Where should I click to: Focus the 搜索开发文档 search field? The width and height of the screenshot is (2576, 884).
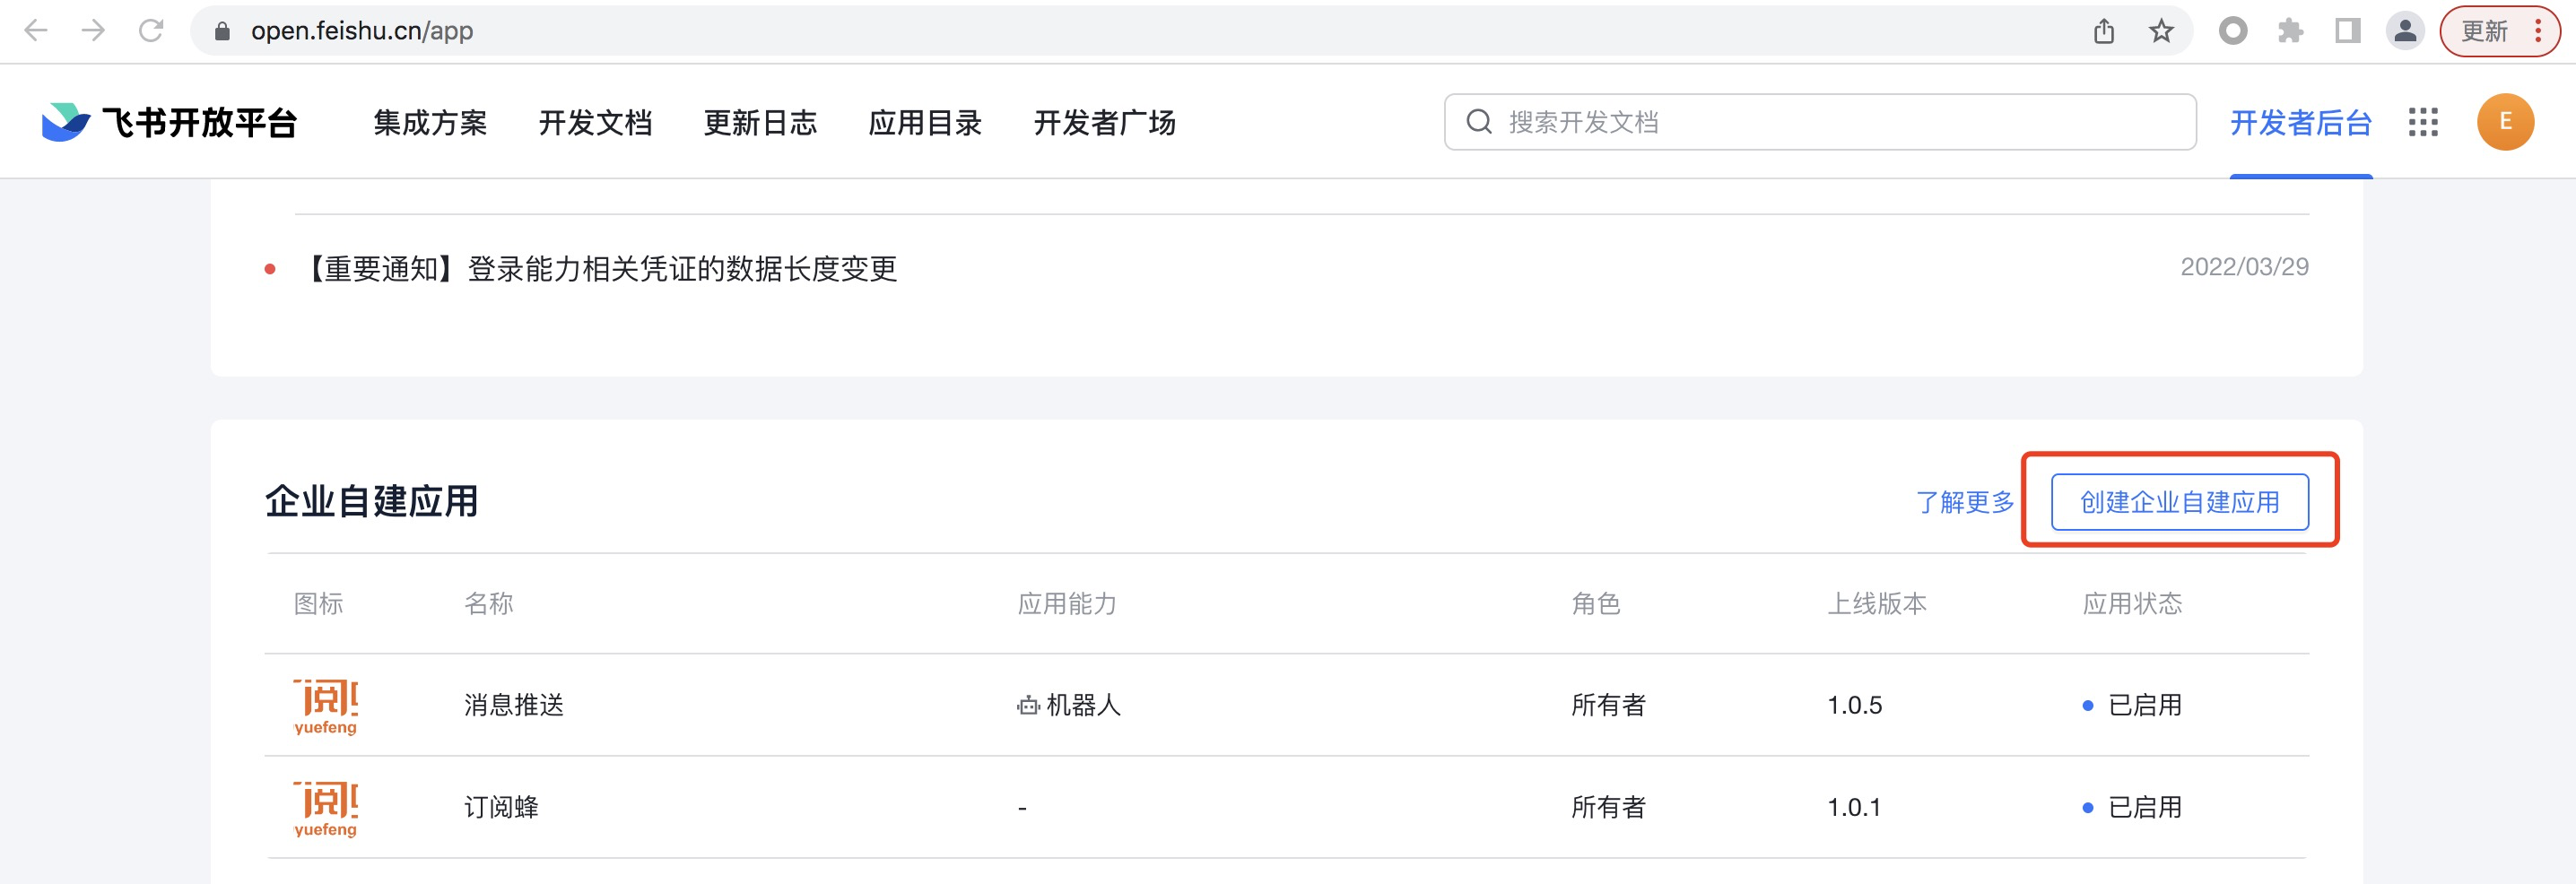pyautogui.click(x=1820, y=122)
